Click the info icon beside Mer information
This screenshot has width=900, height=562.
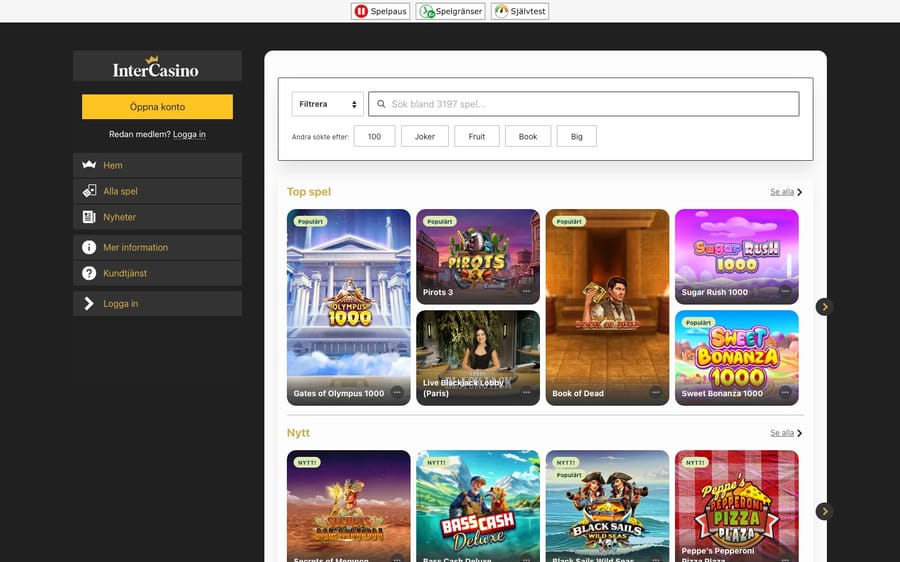[89, 247]
